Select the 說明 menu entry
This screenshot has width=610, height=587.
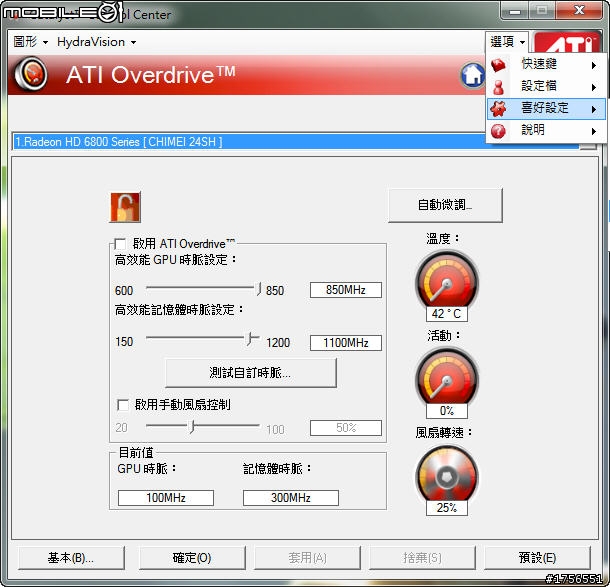[x=546, y=130]
